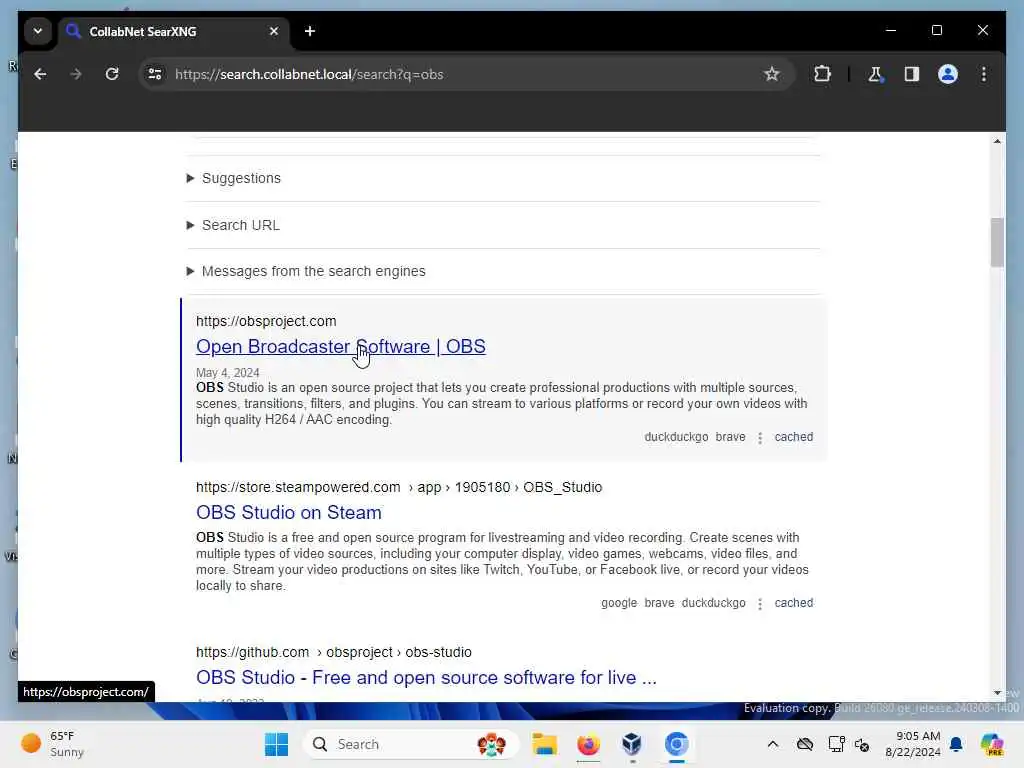
Task: Open the weather widget showing 65°F Sunny
Action: pos(52,744)
